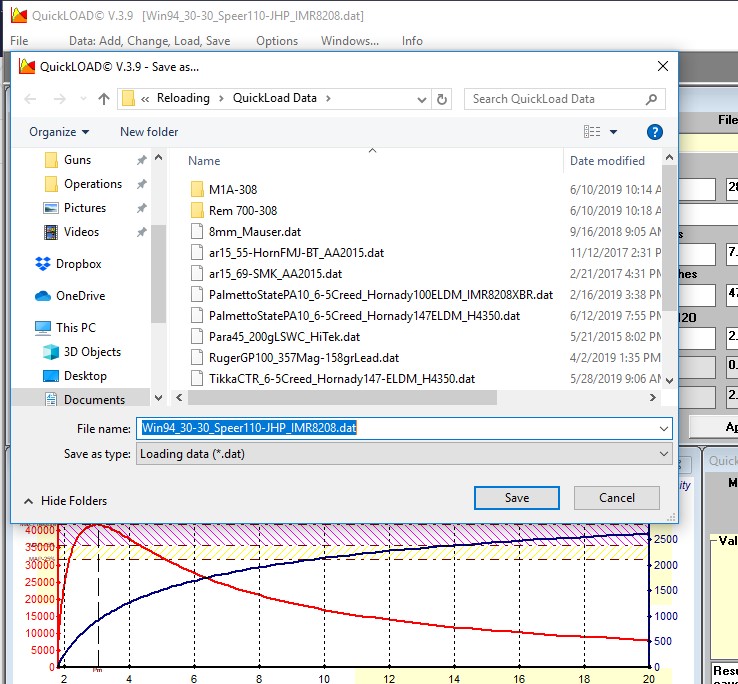Select This PC in the navigation pane
This screenshot has height=684, width=738.
[x=65, y=328]
